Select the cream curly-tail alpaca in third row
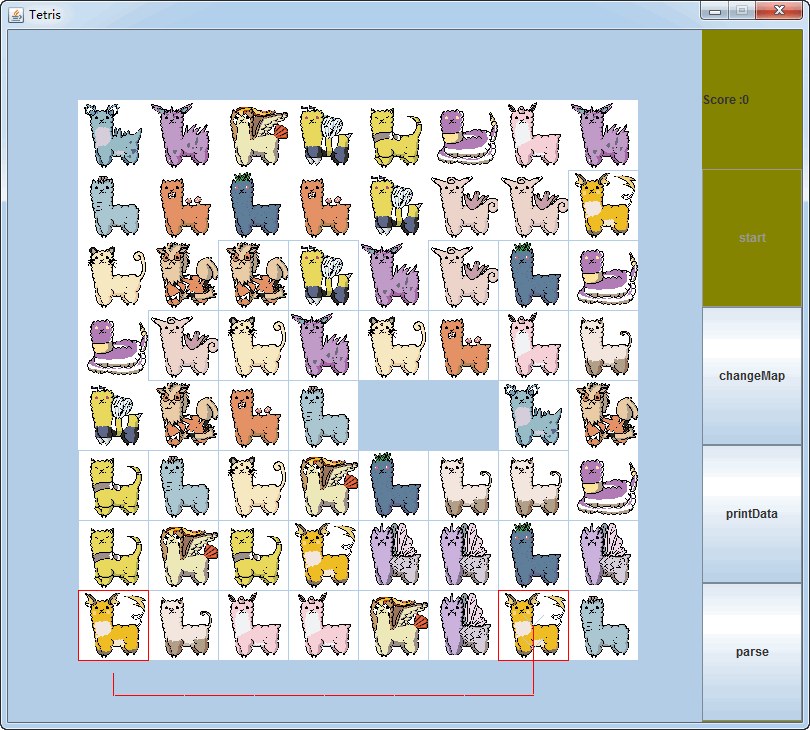Image resolution: width=810 pixels, height=730 pixels. tap(113, 275)
